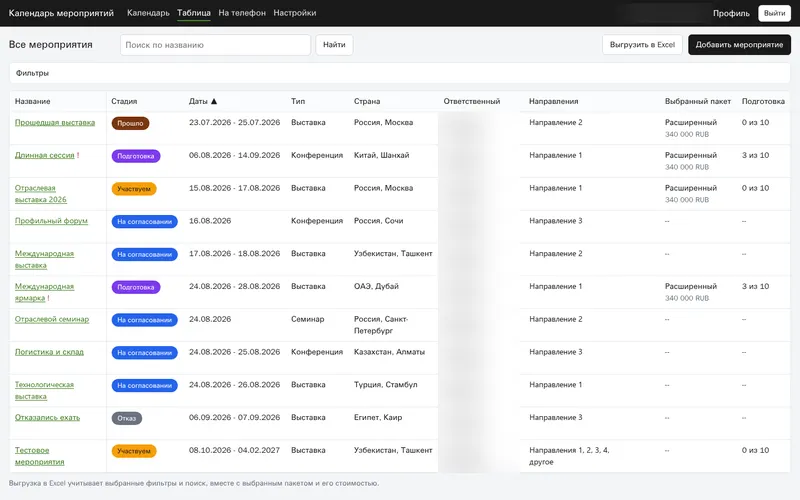Open the Международная ярмарка event link
The width and height of the screenshot is (800, 500).
44,292
